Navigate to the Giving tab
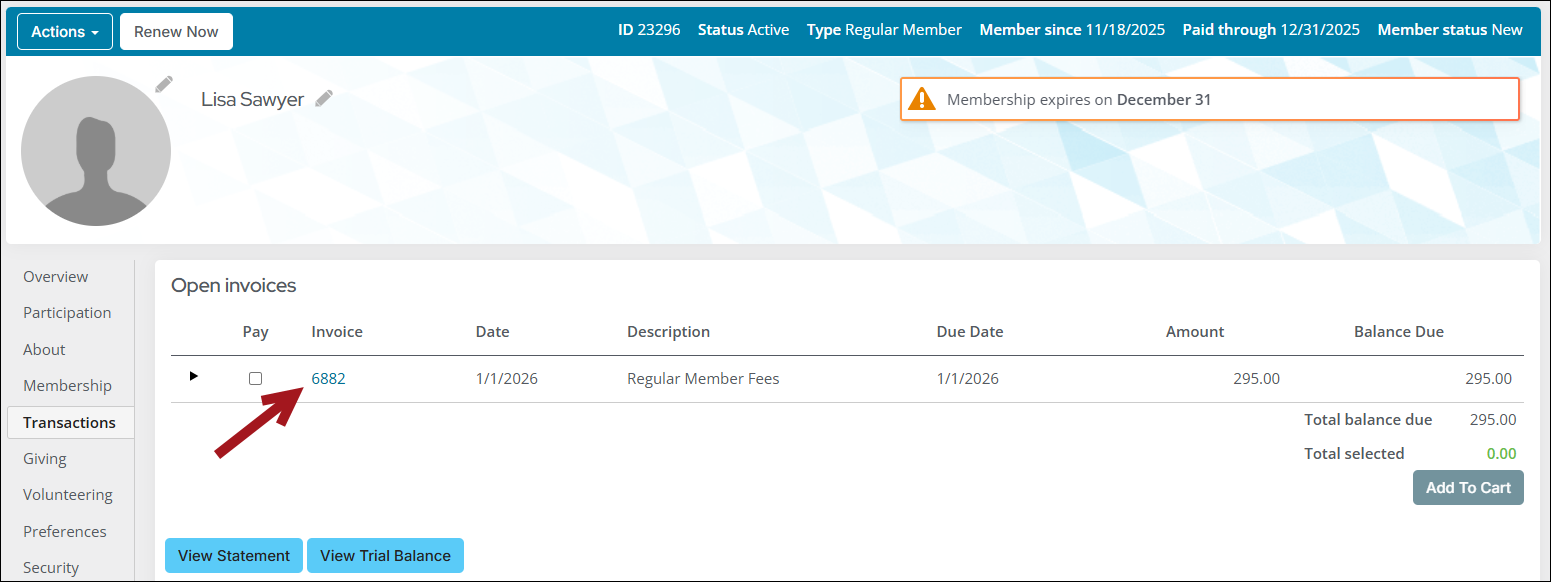Image resolution: width=1551 pixels, height=582 pixels. pos(45,459)
